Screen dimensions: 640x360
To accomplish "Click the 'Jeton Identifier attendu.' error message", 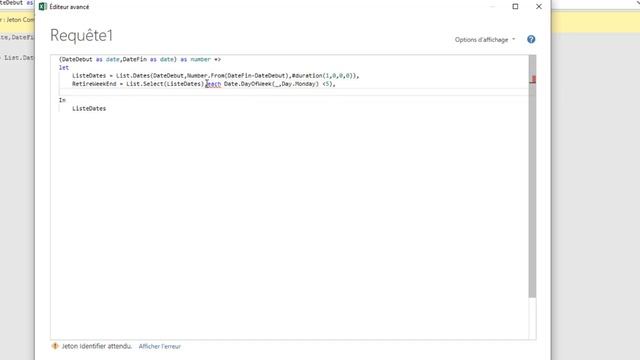I will tap(97, 346).
